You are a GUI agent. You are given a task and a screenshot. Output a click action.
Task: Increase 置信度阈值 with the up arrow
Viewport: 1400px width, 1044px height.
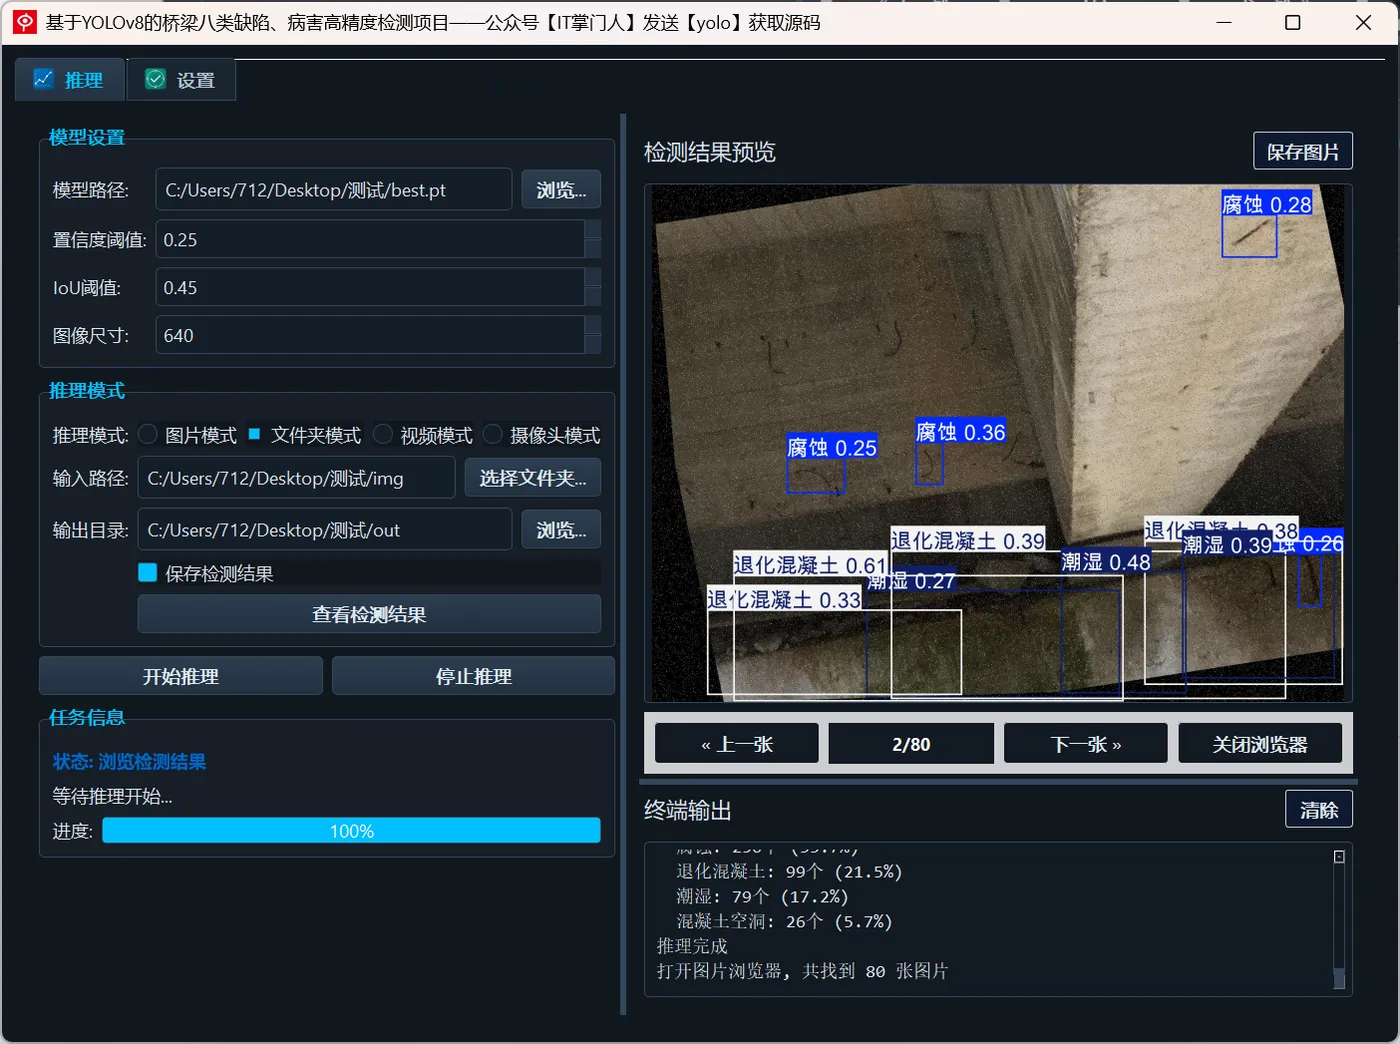click(593, 229)
